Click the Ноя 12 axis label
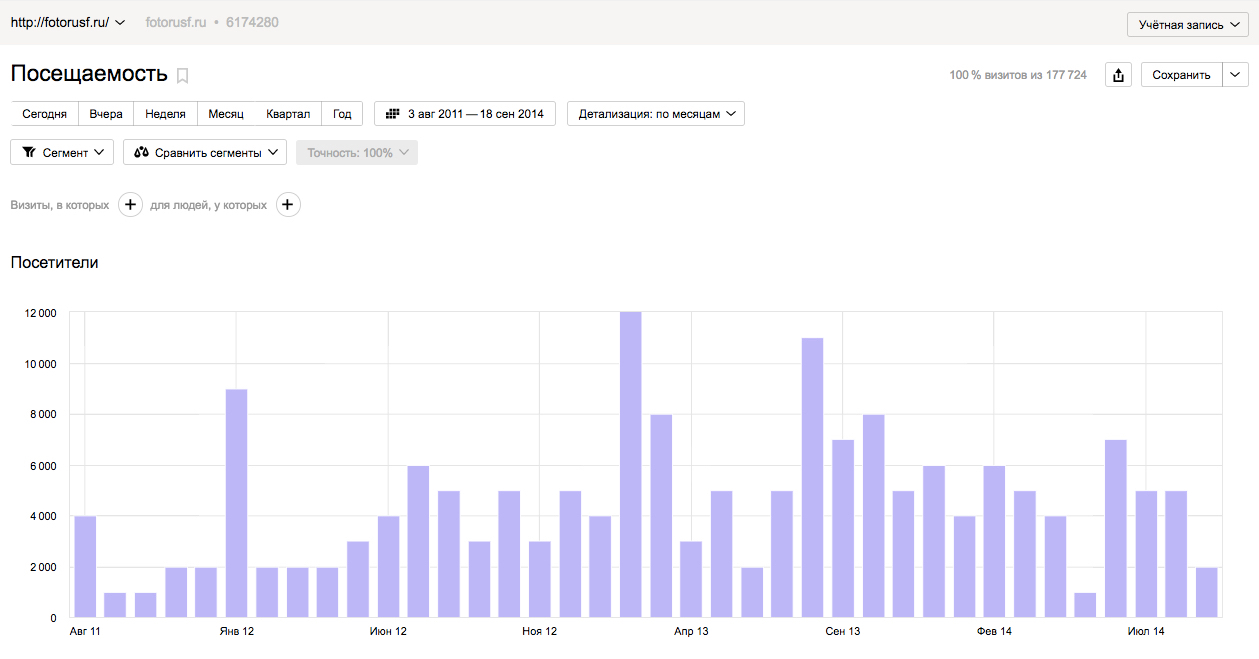This screenshot has height=659, width=1259. click(x=540, y=632)
